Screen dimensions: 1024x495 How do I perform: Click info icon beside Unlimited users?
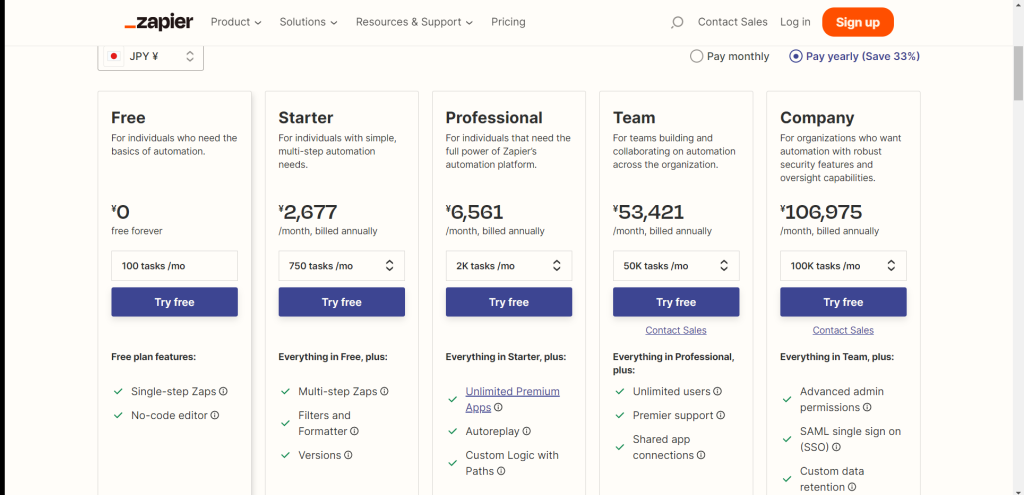click(x=717, y=392)
